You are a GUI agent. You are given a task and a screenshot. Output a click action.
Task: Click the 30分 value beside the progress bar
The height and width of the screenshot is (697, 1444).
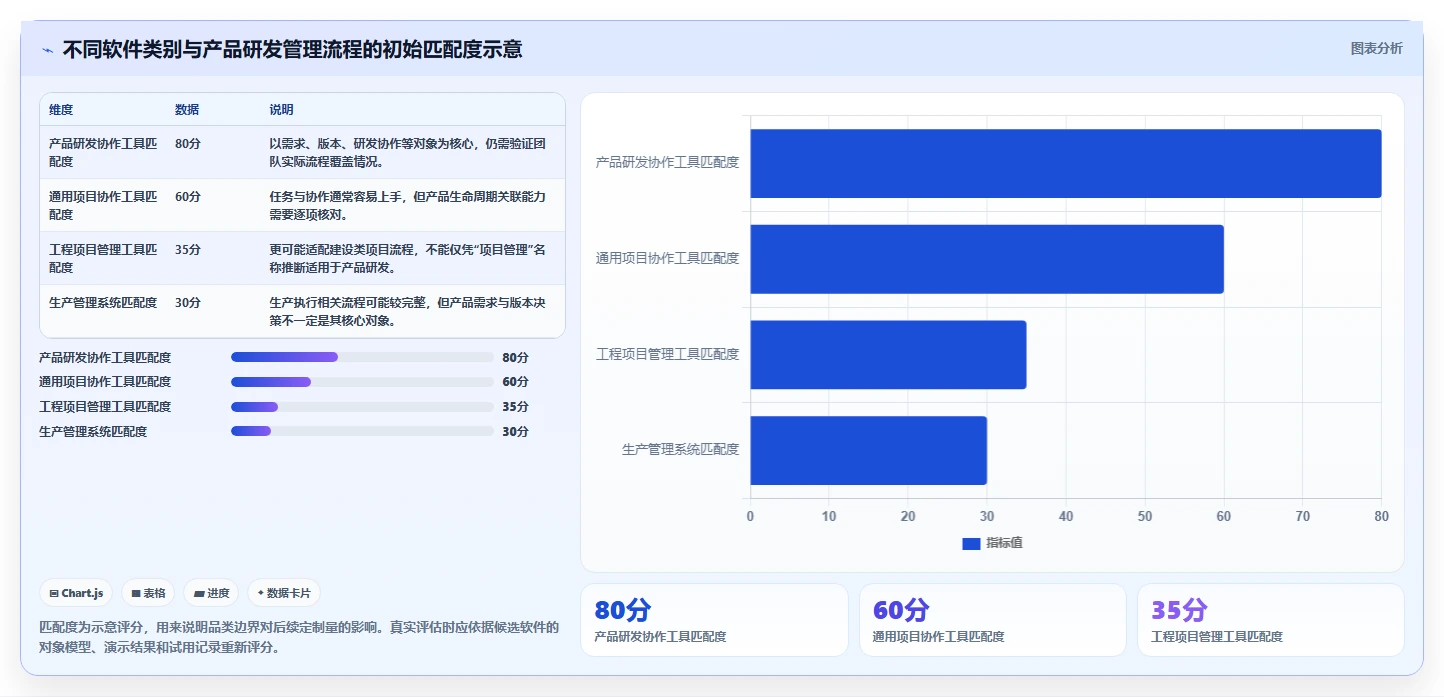[x=516, y=432]
